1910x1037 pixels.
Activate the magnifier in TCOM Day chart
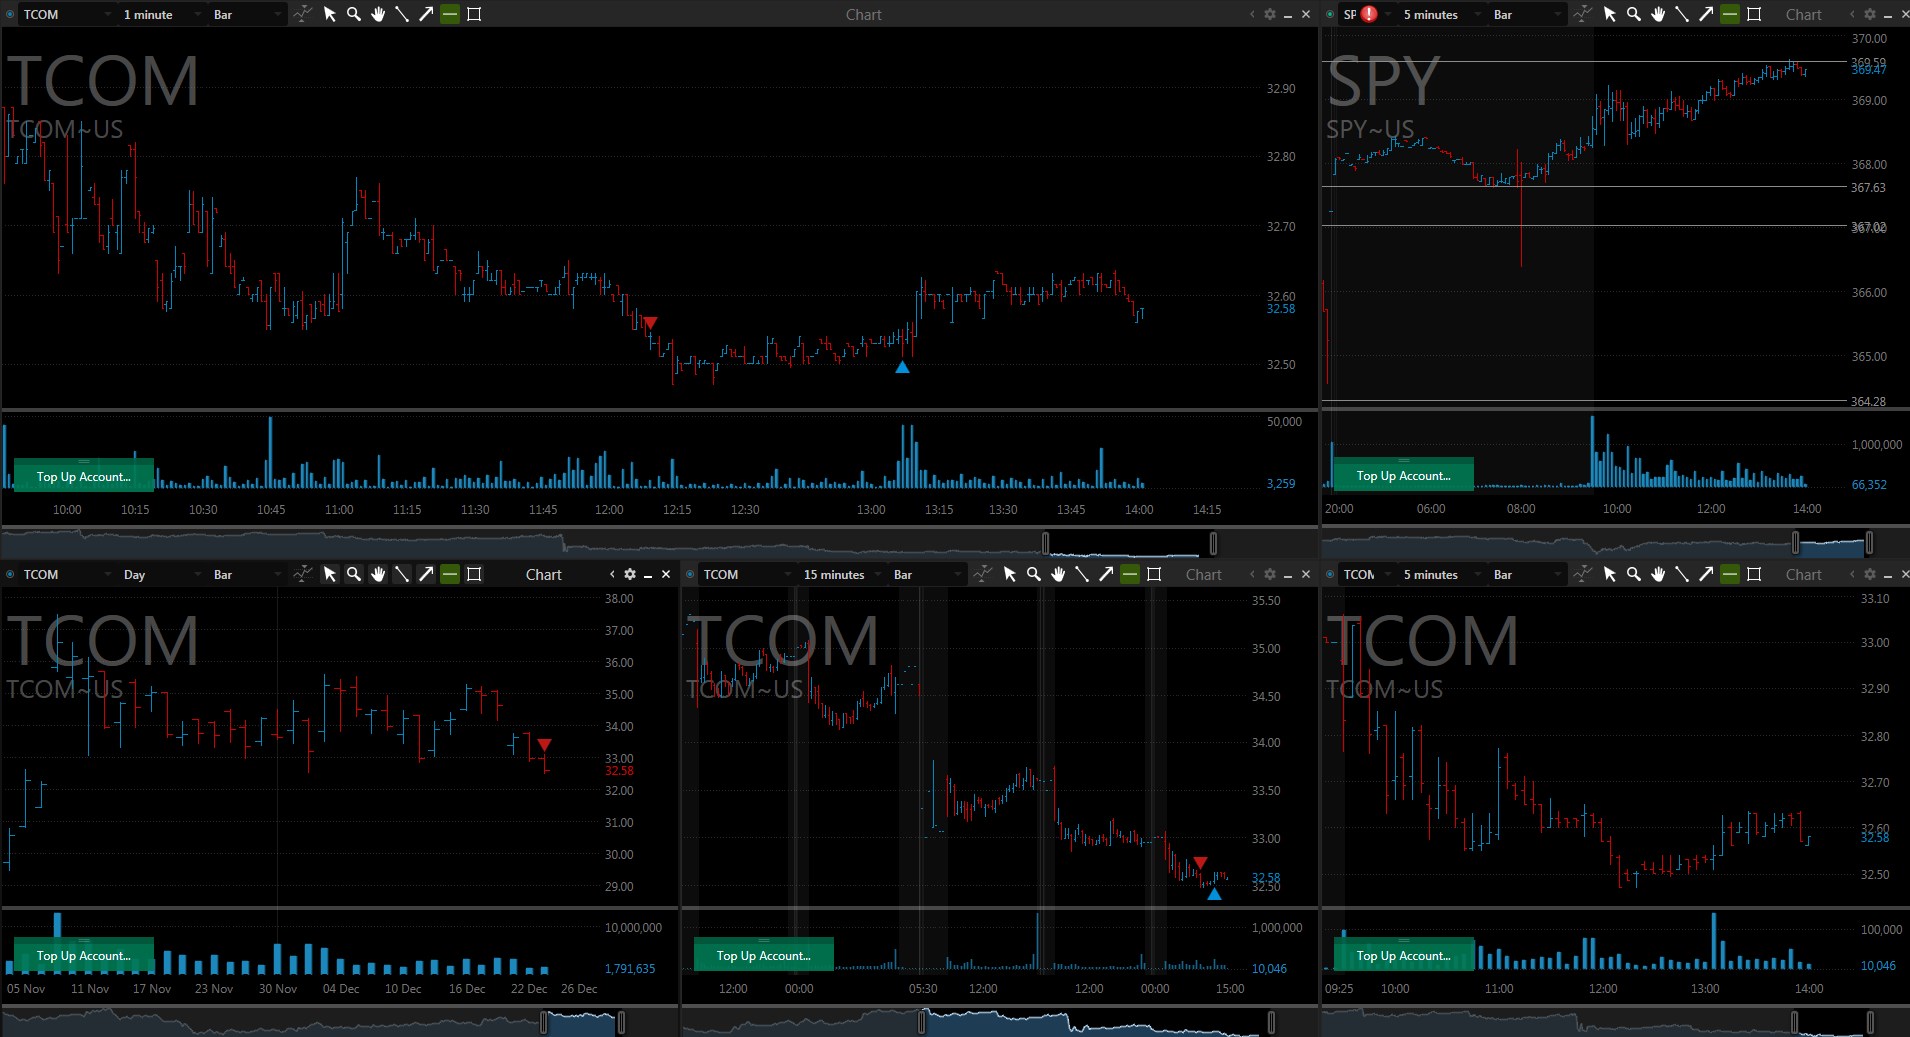tap(354, 574)
